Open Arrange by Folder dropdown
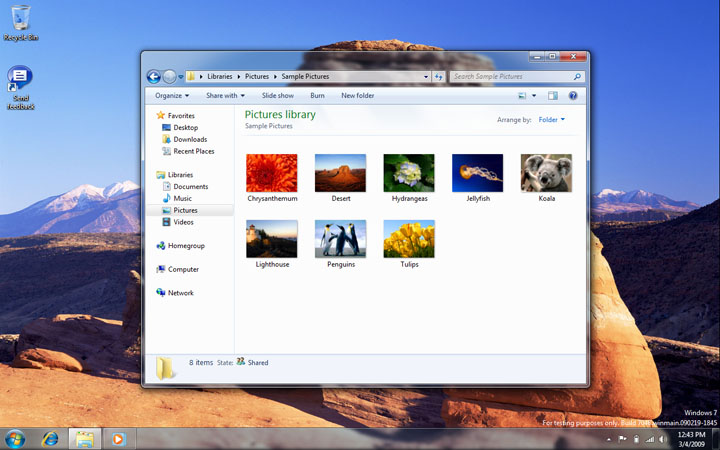The width and height of the screenshot is (720, 450). 551,120
